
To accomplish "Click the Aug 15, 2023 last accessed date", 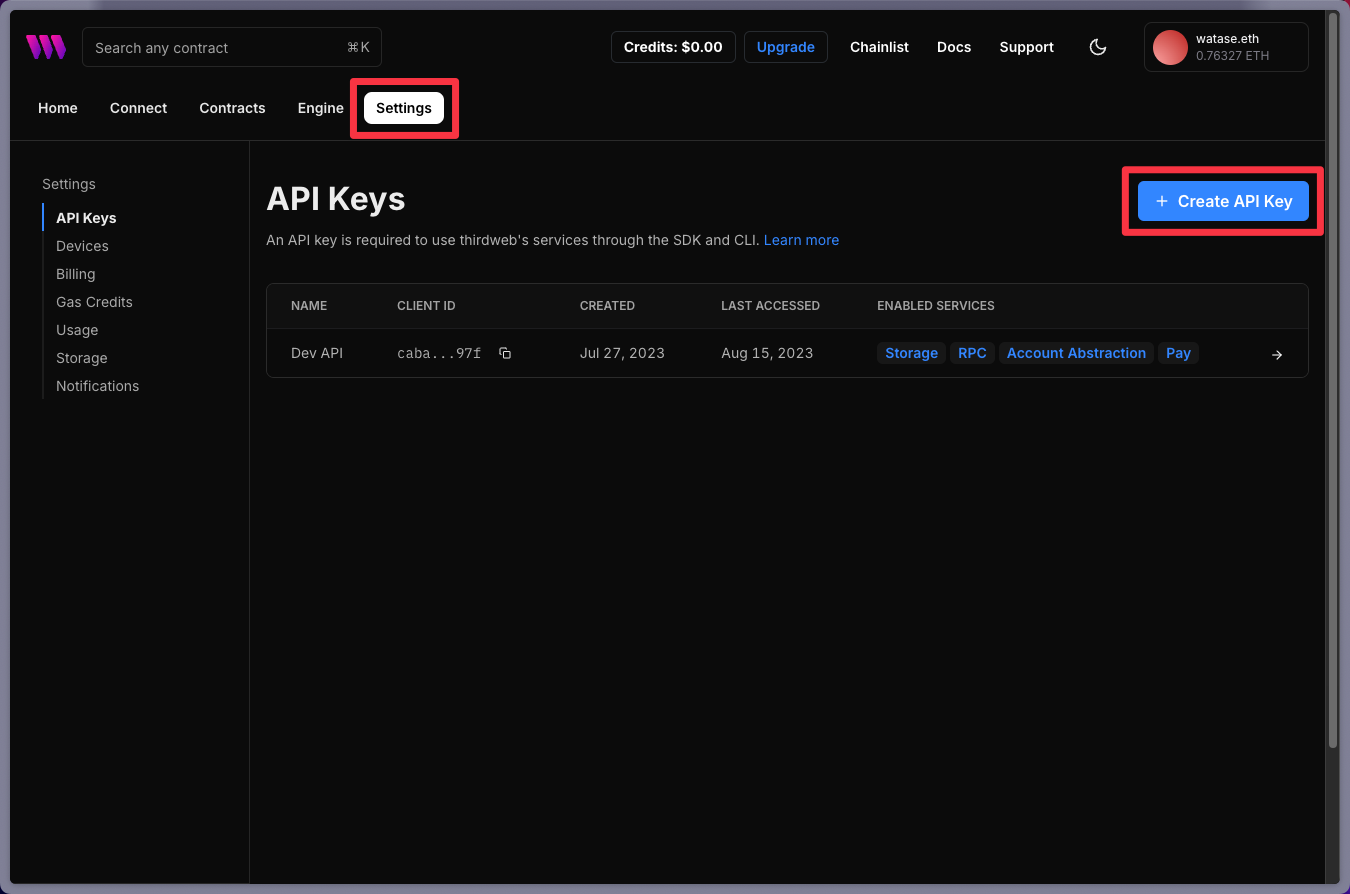I will pyautogui.click(x=767, y=353).
